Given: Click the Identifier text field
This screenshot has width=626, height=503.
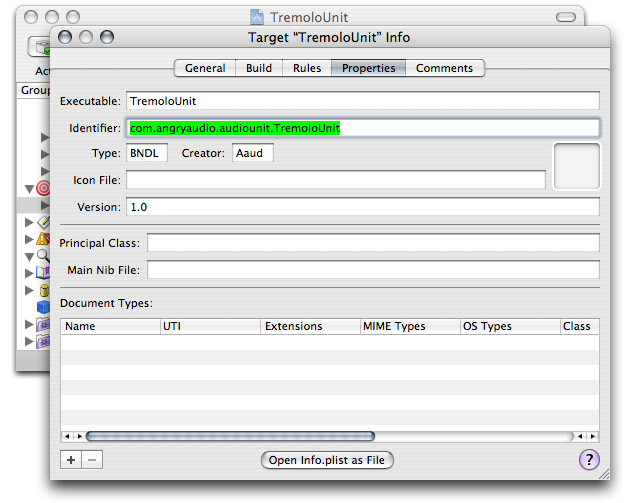Looking at the screenshot, I should click(x=362, y=128).
